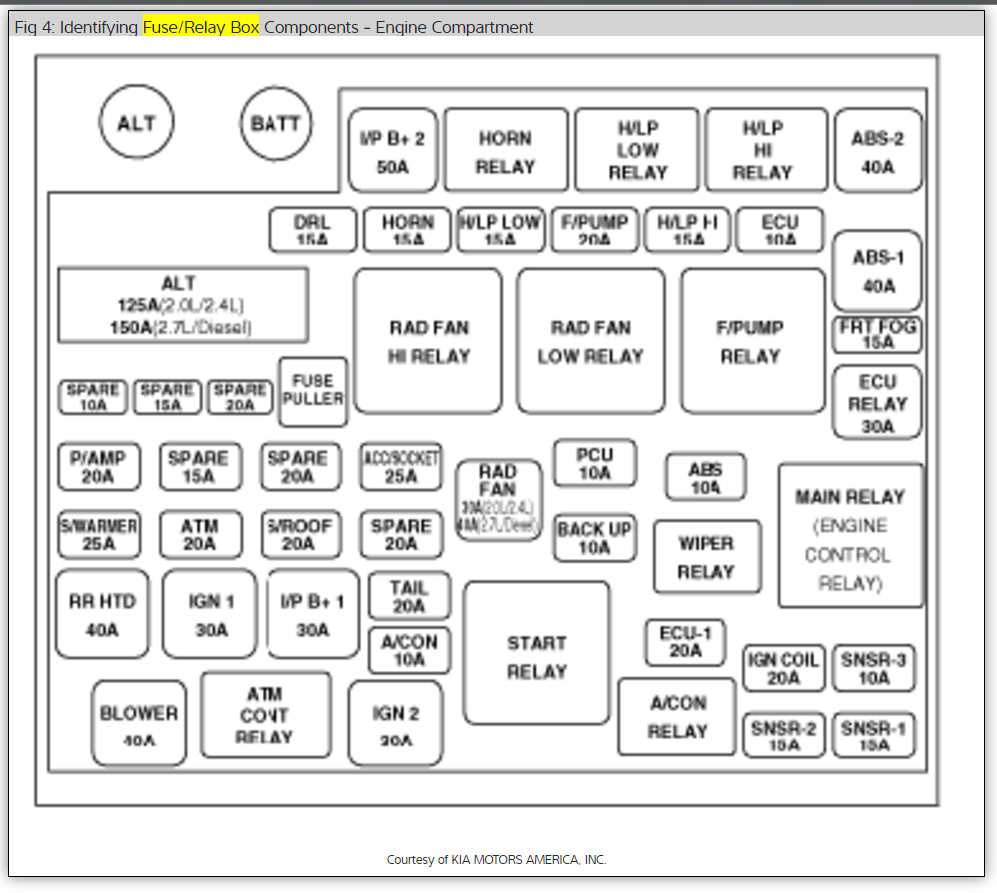Select the H/LP LOW RELAY box
Viewport: 997px width, 893px height.
pos(637,150)
